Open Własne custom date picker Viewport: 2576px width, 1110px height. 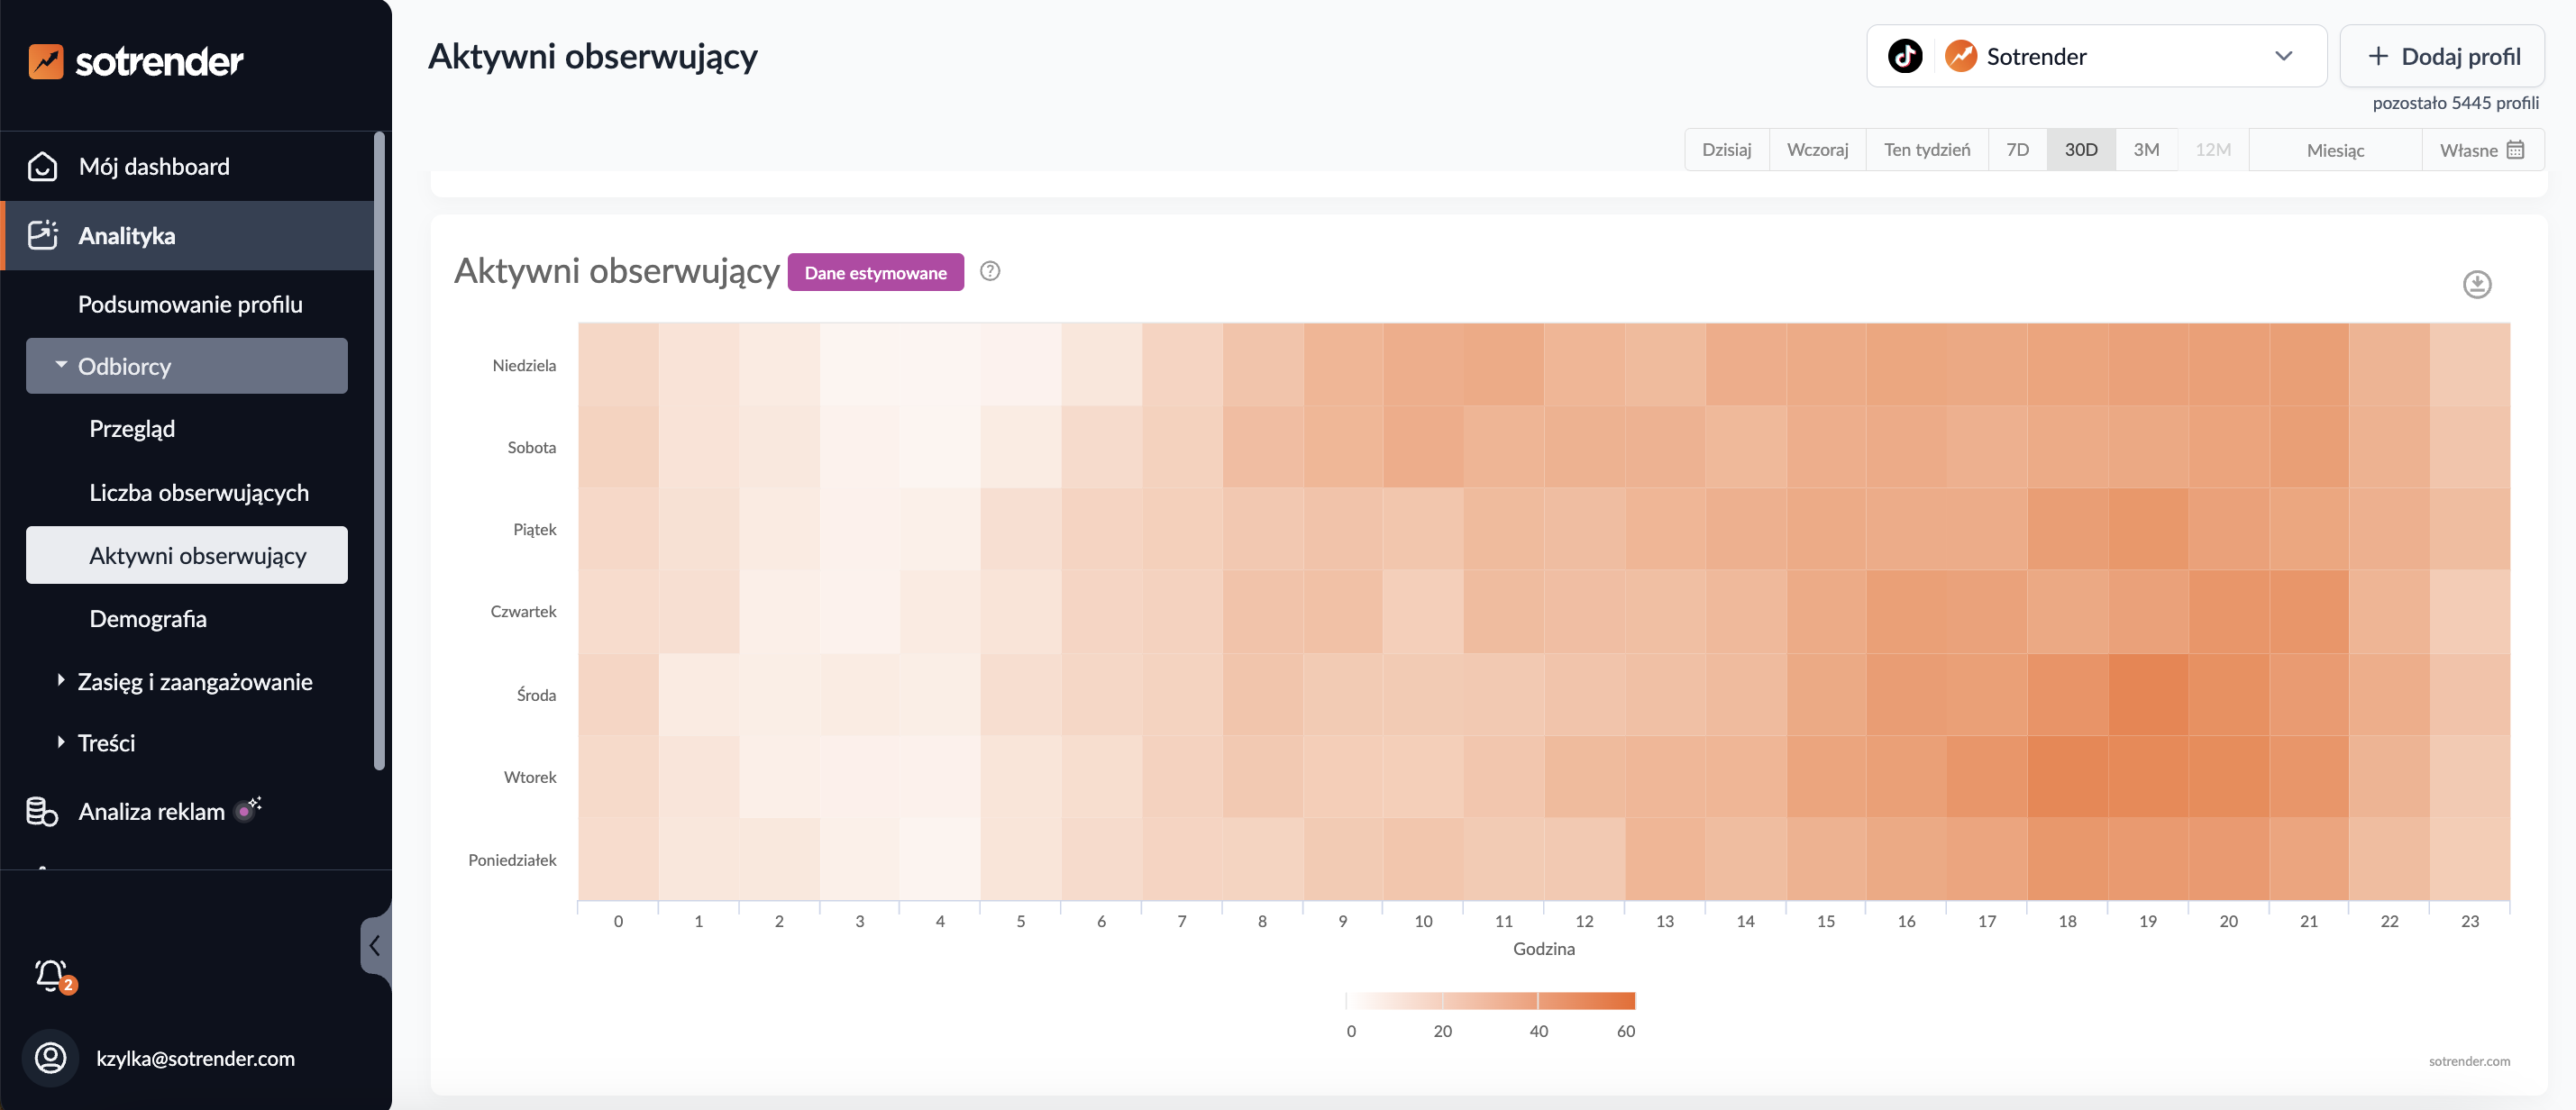coord(2482,150)
